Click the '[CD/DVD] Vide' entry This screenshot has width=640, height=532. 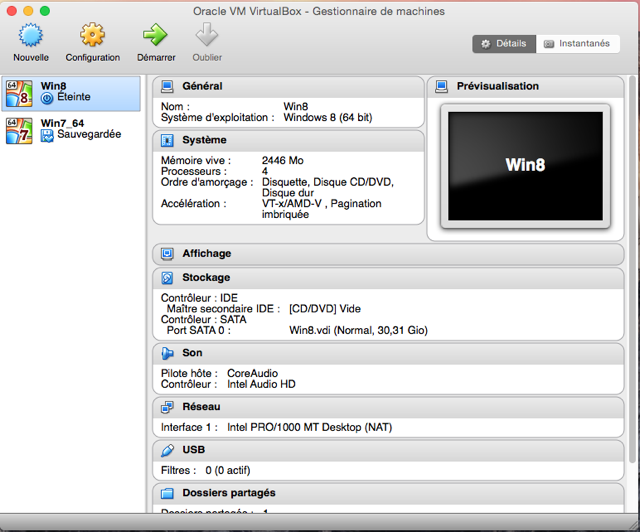[325, 309]
